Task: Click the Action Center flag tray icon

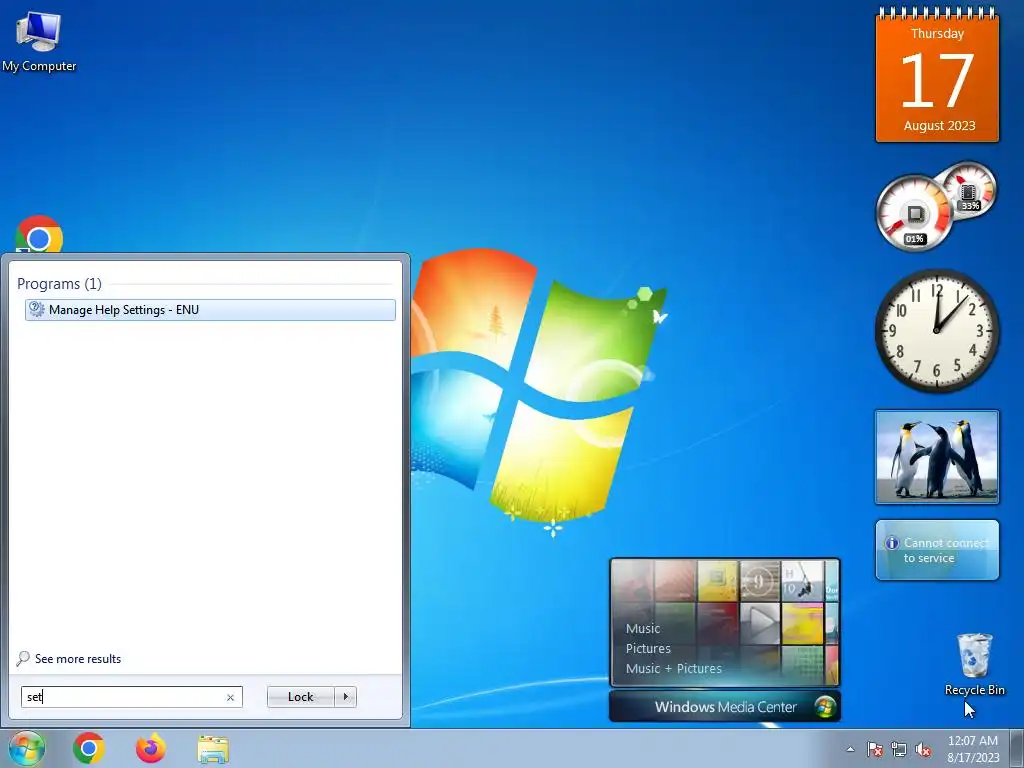Action: [874, 749]
